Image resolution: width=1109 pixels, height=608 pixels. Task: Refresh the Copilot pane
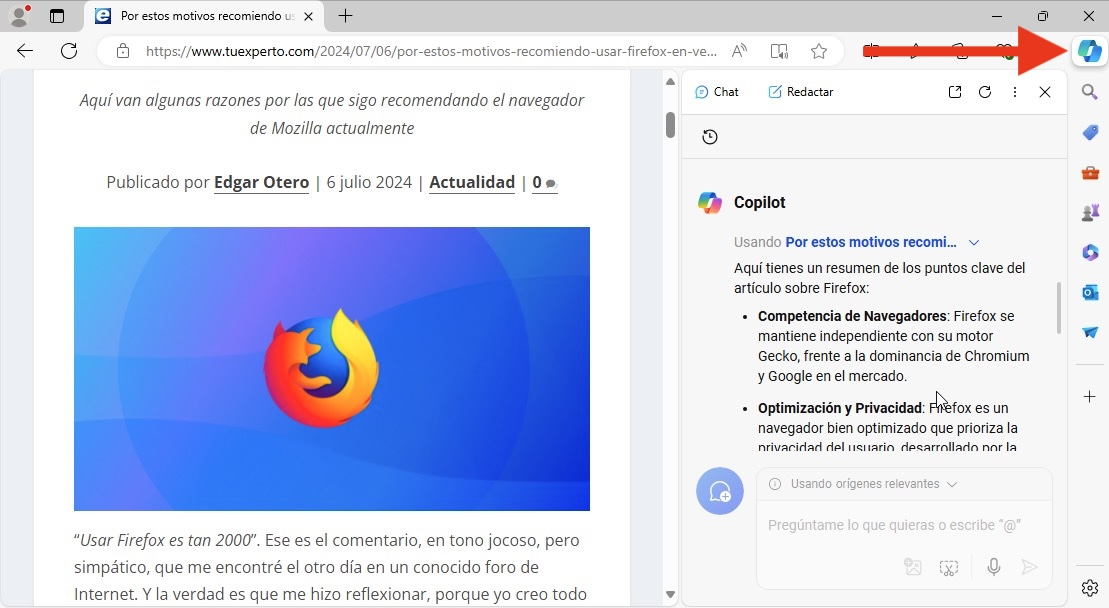click(x=985, y=92)
